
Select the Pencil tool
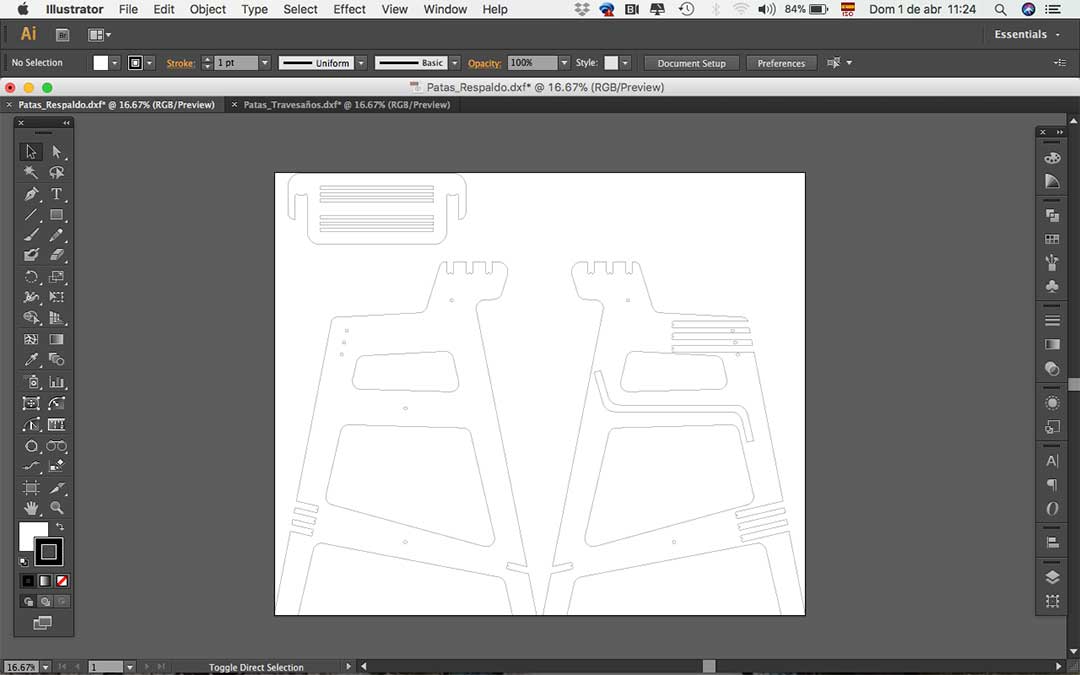[56, 236]
